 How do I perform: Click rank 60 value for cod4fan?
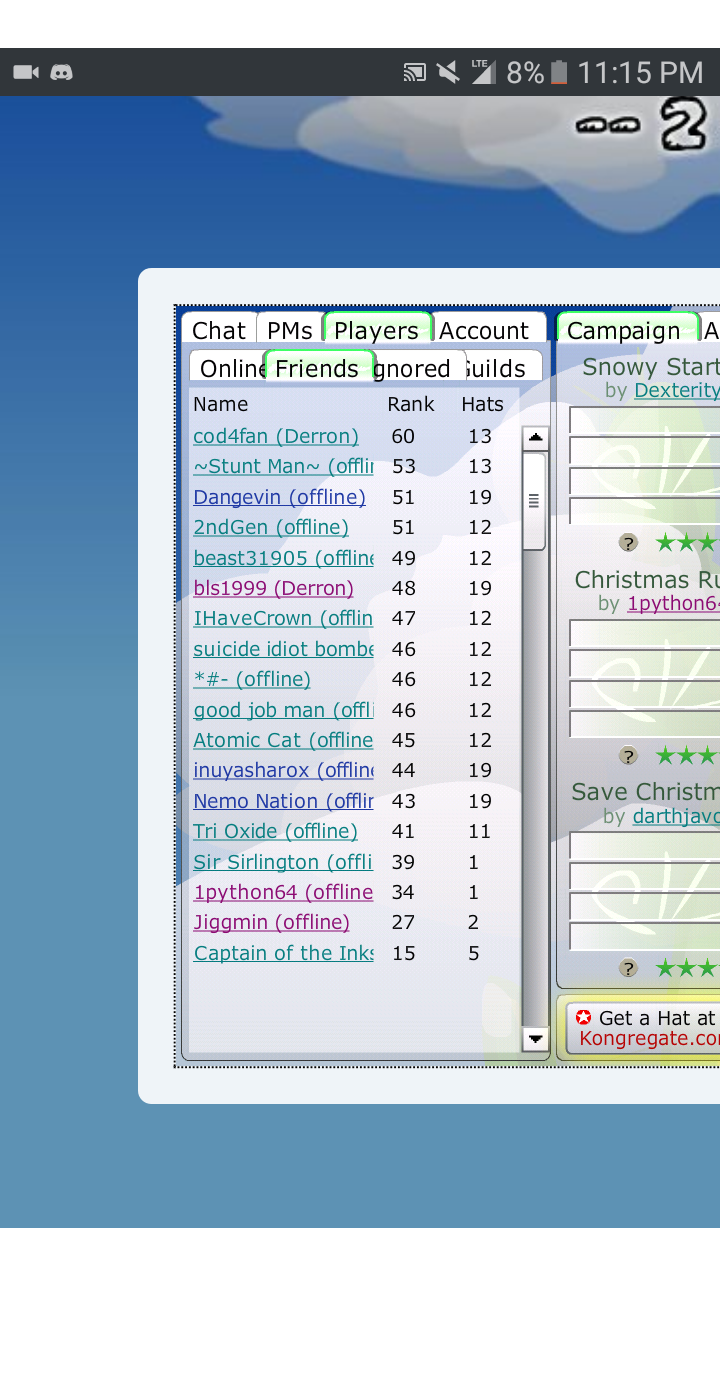point(403,436)
